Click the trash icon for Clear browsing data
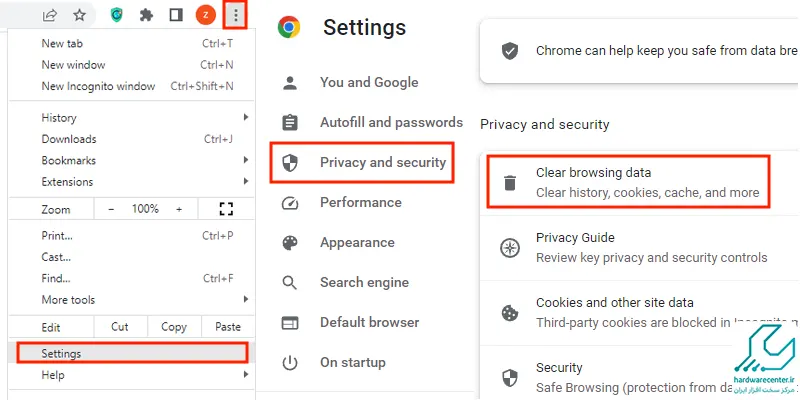Viewport: 800px width, 400px height. pyautogui.click(x=510, y=183)
